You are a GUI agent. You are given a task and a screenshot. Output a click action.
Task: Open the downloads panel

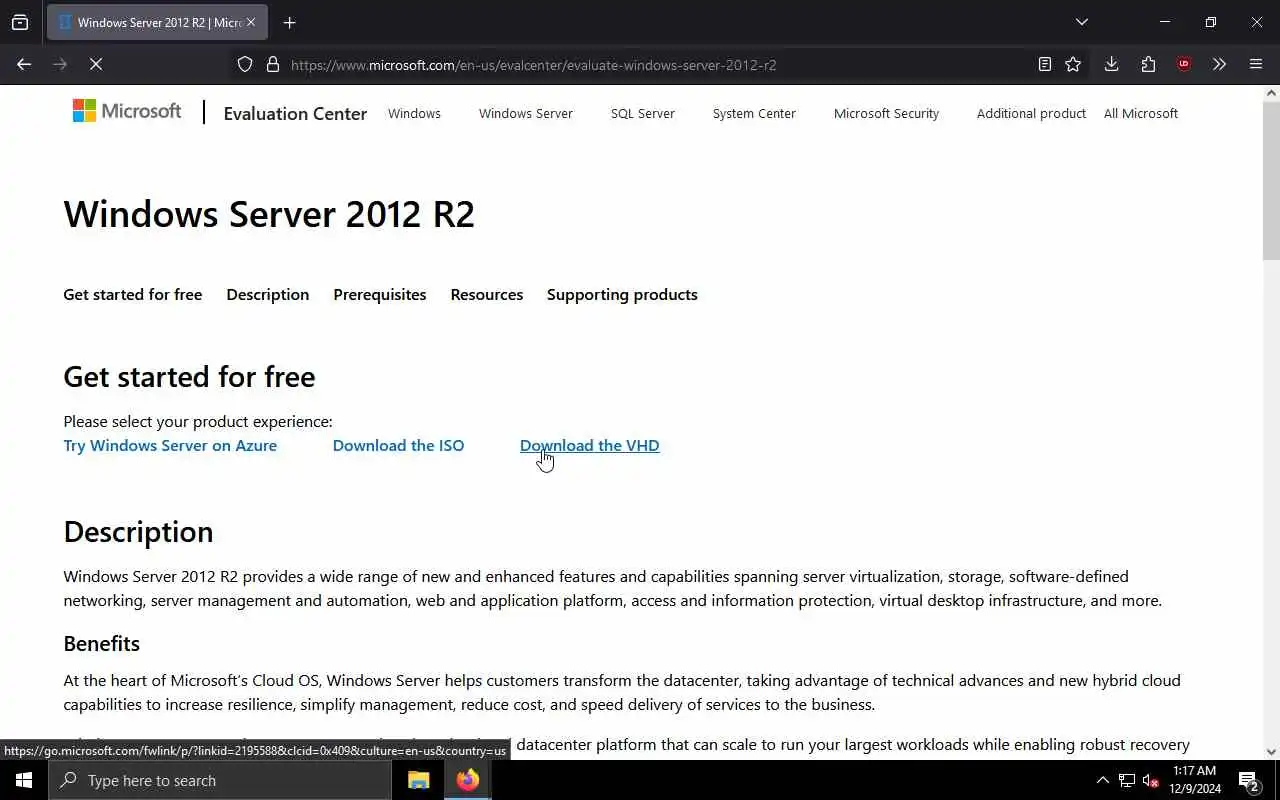pos(1111,64)
